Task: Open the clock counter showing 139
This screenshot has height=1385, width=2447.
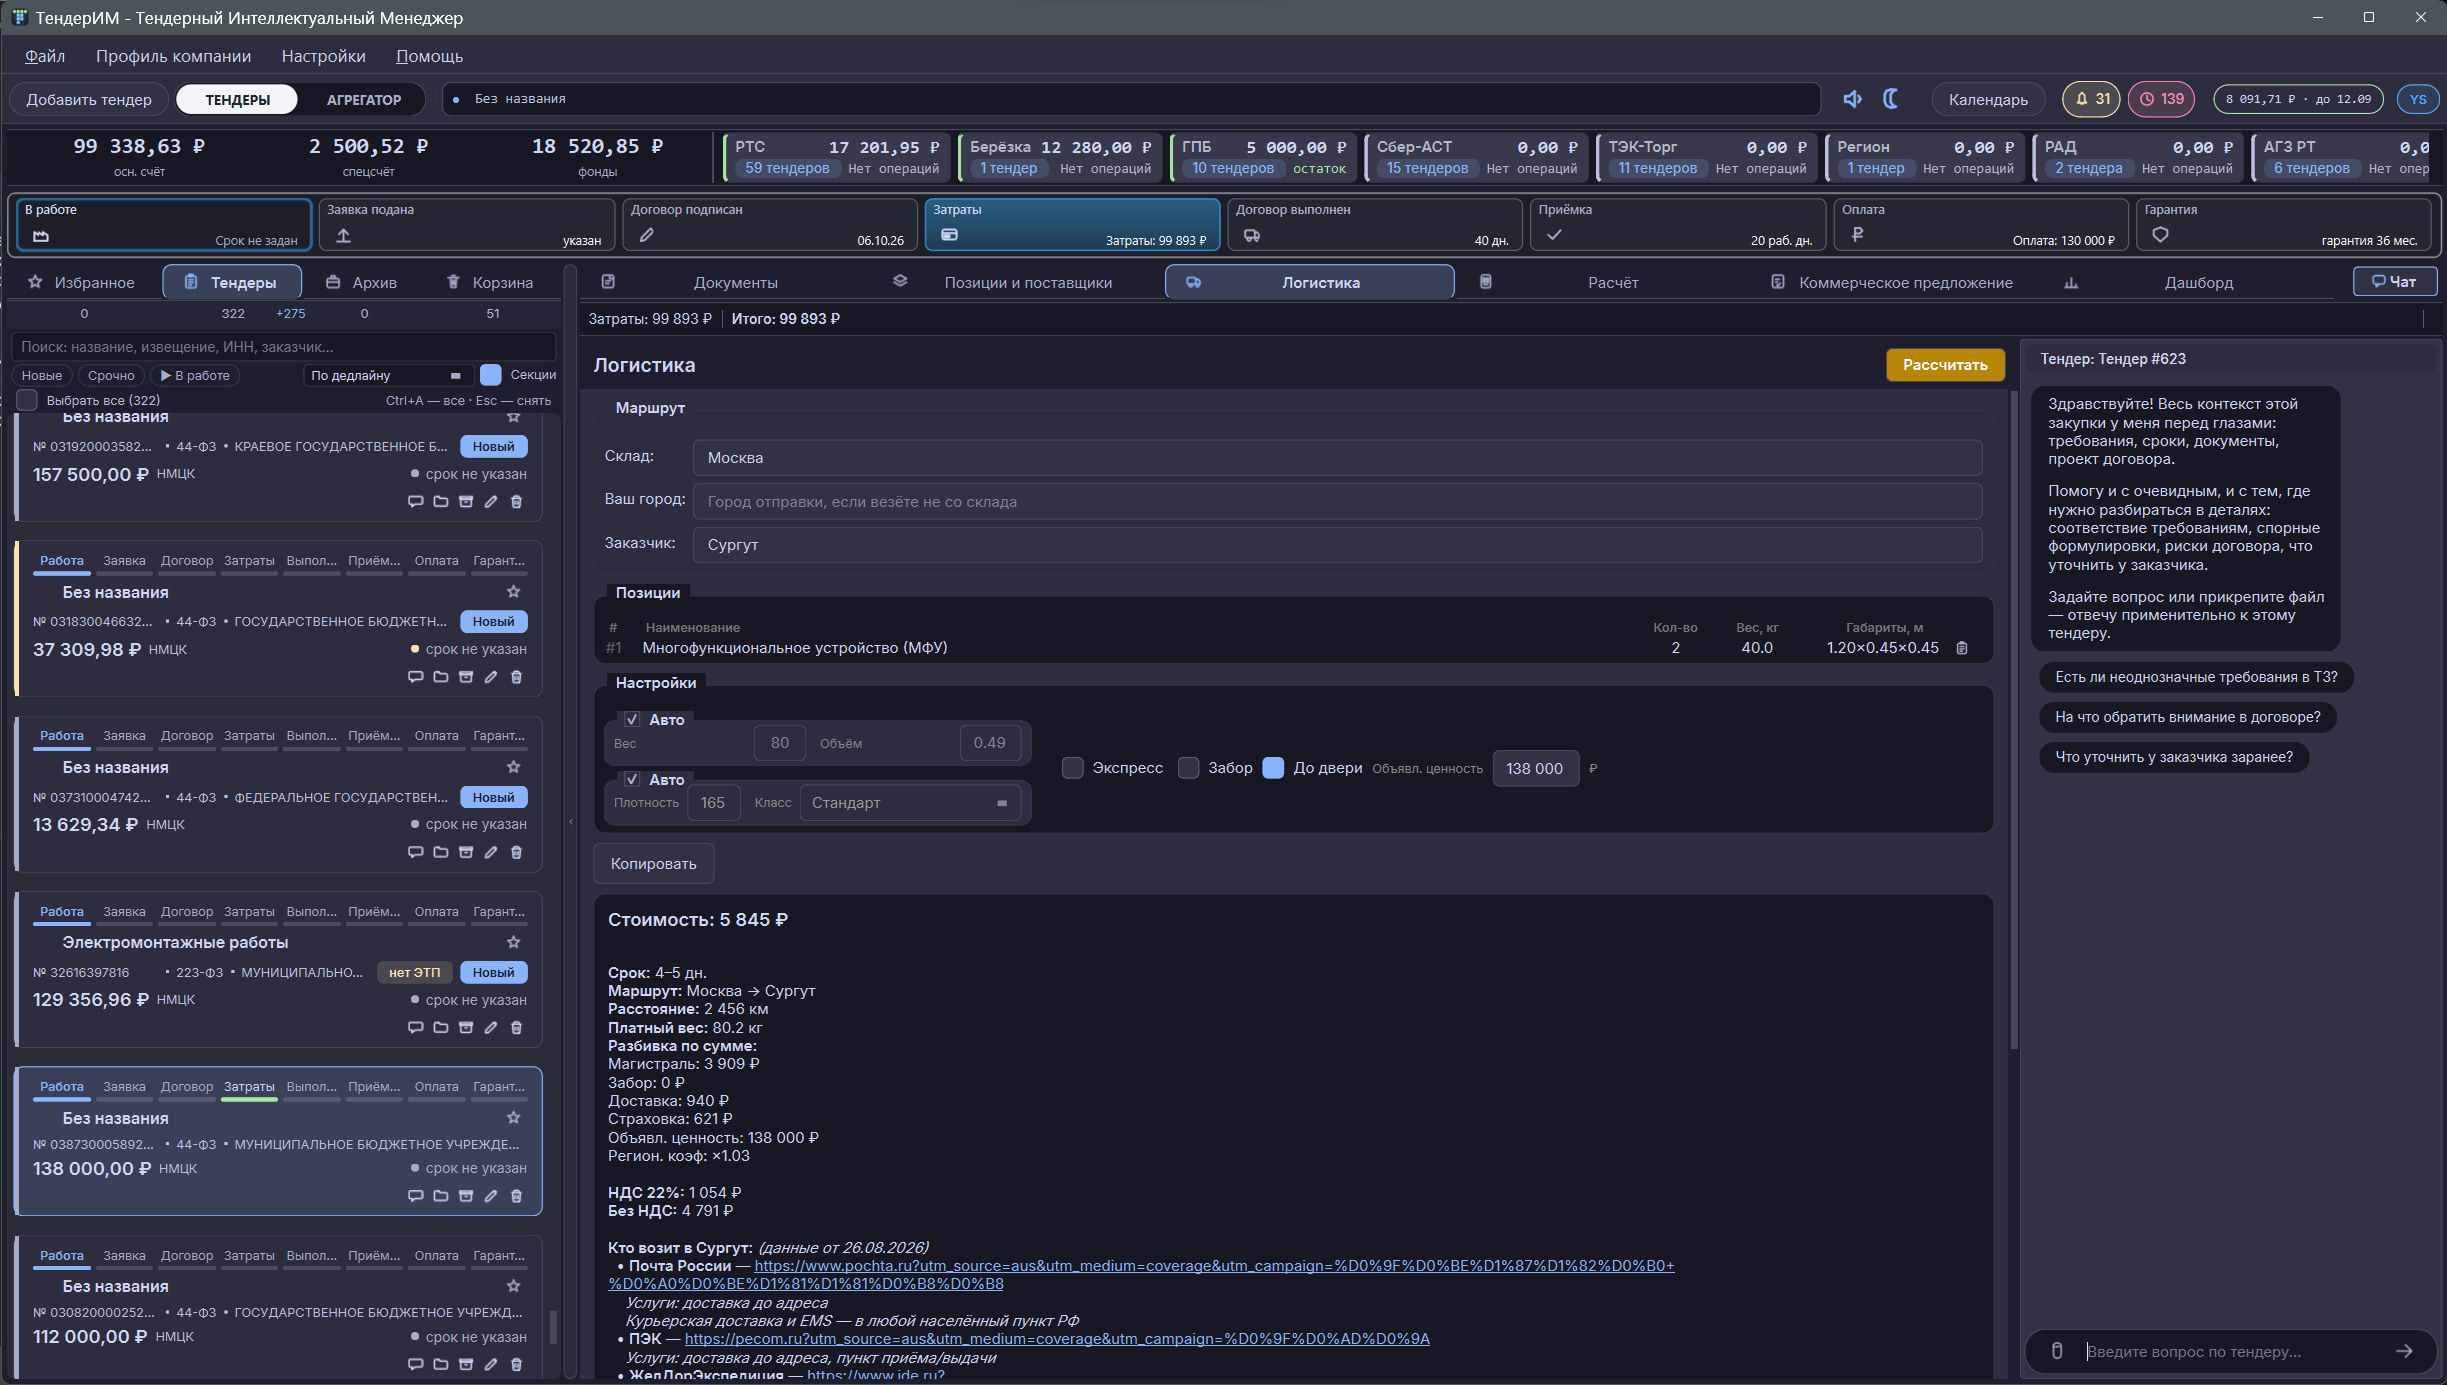Action: [x=2161, y=99]
